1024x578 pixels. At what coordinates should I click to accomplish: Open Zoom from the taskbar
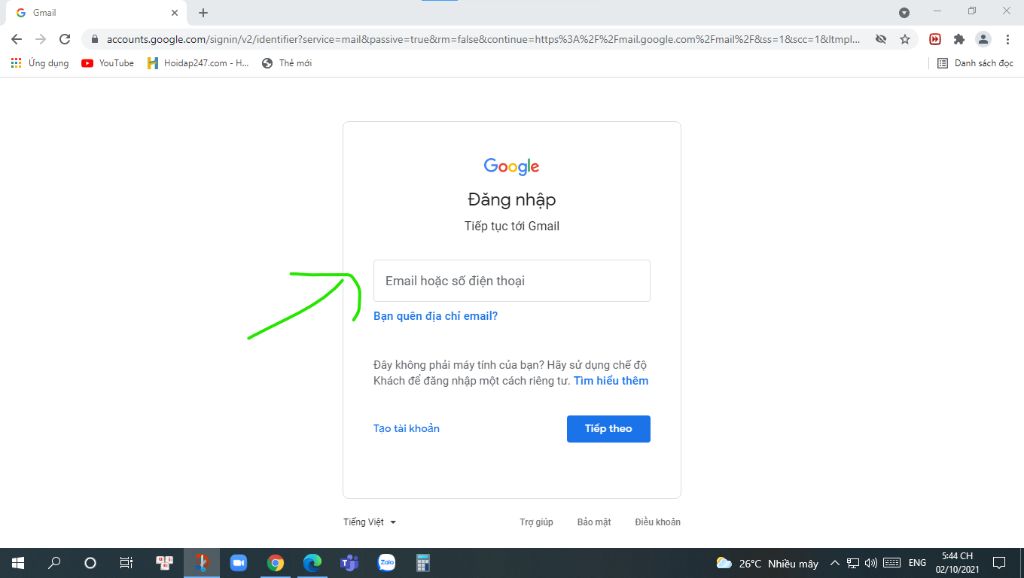pyautogui.click(x=238, y=563)
